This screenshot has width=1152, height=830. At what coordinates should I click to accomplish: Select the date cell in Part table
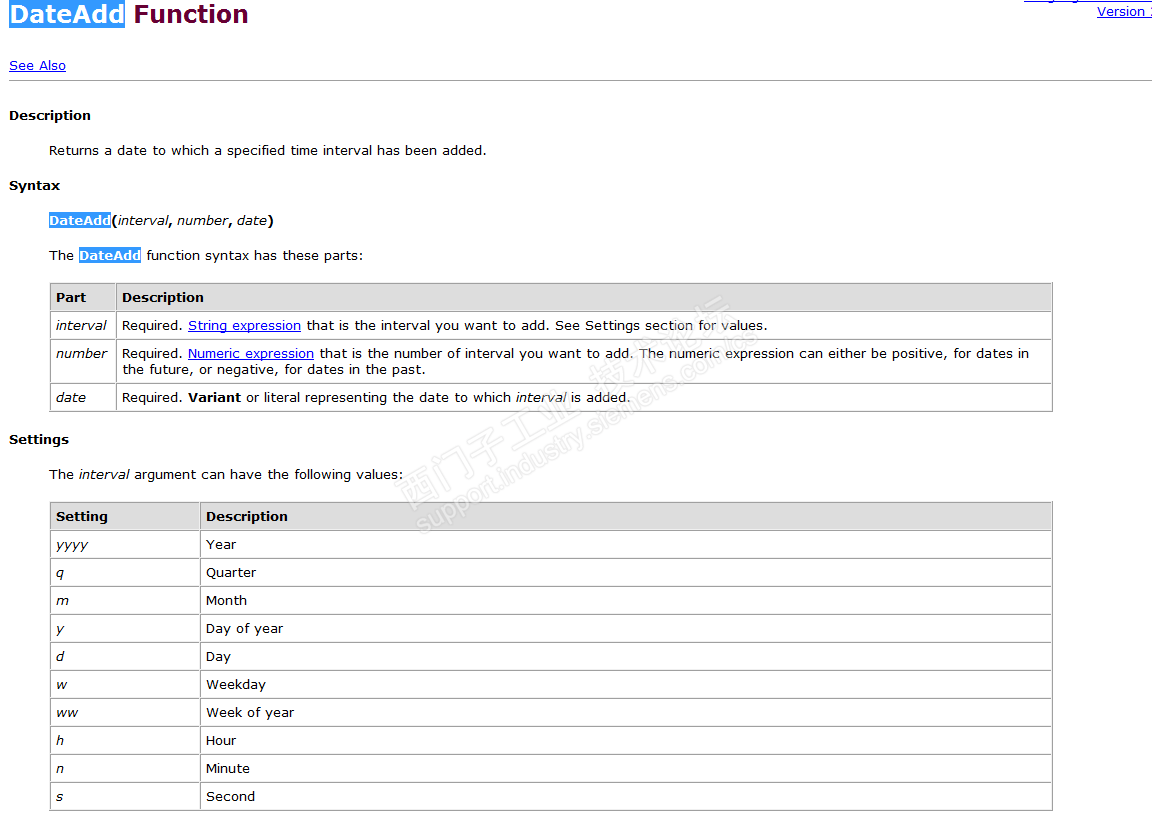click(71, 398)
